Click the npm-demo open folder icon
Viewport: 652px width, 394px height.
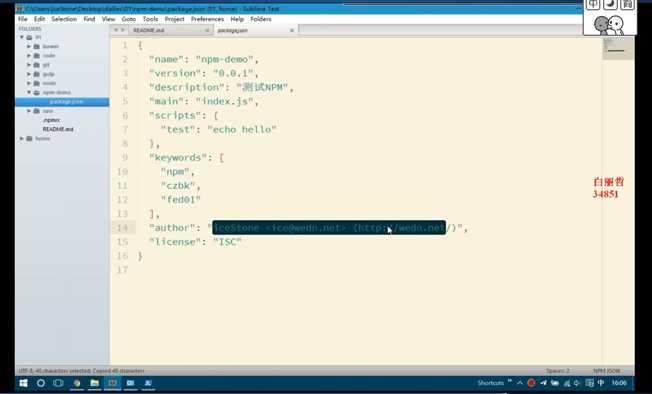point(37,92)
